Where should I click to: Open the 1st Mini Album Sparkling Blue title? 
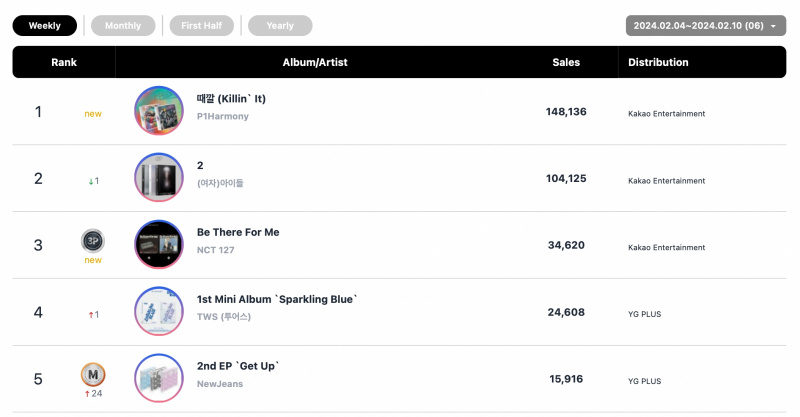277,299
